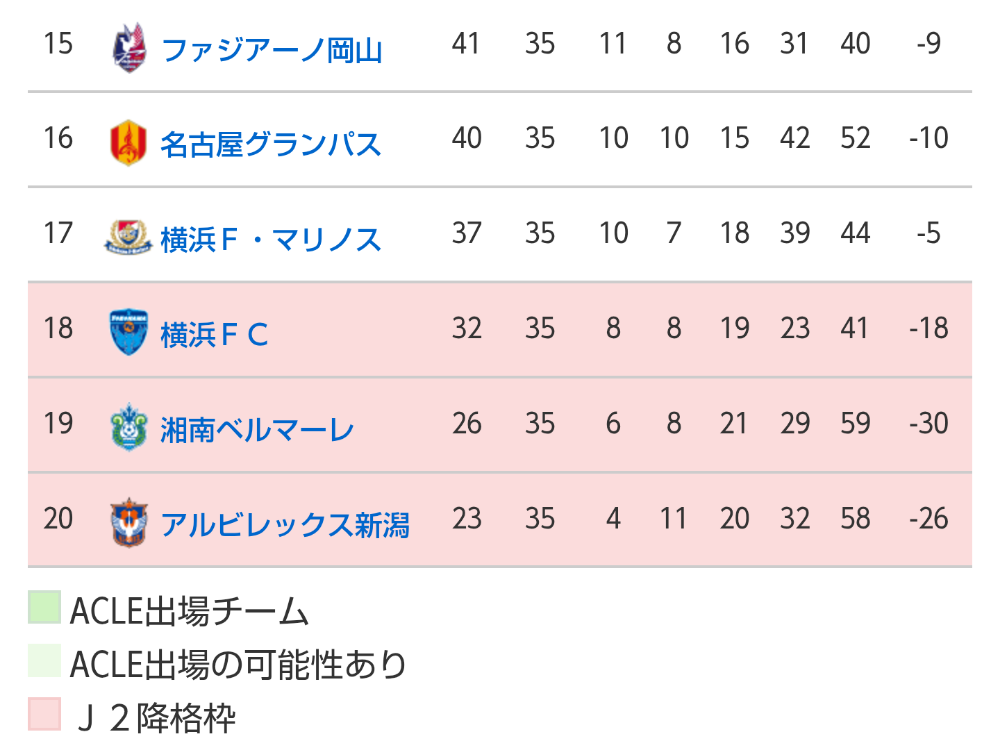Click rank number 15 in the standings
The height and width of the screenshot is (750, 1000).
click(x=59, y=44)
